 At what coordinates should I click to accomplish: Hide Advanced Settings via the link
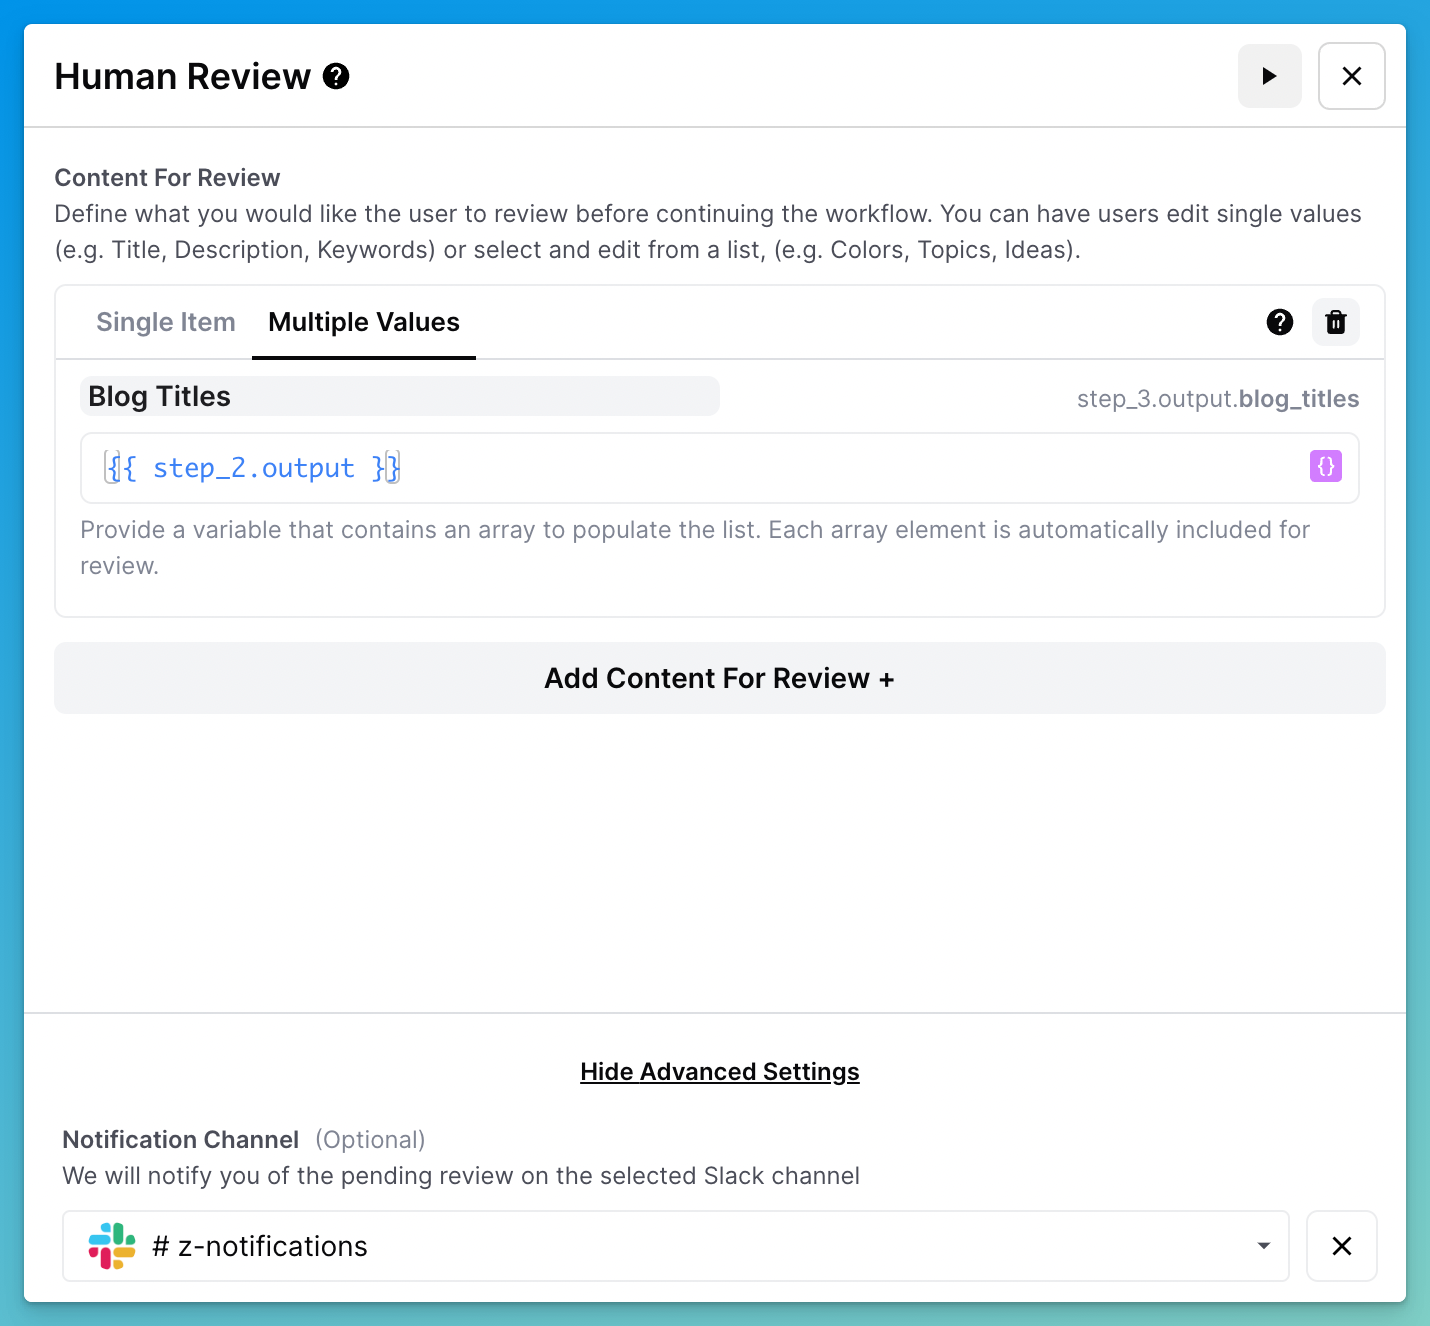click(x=719, y=1072)
